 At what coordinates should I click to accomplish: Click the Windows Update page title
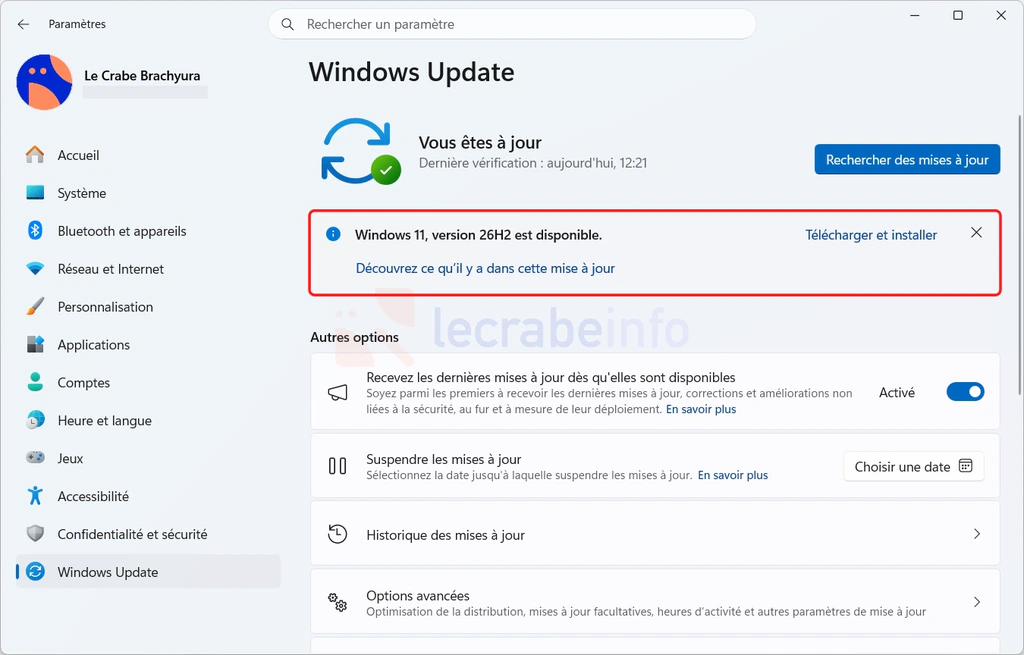[411, 72]
